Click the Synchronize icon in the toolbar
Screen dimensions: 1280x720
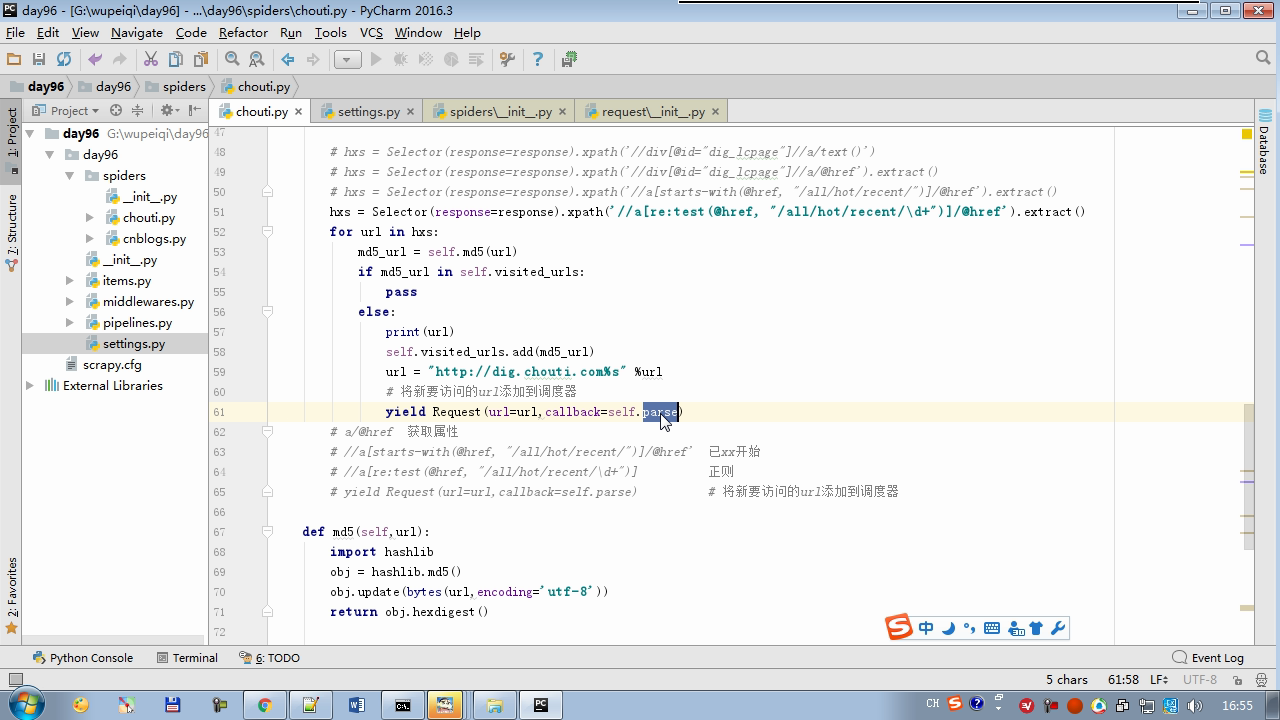[64, 60]
